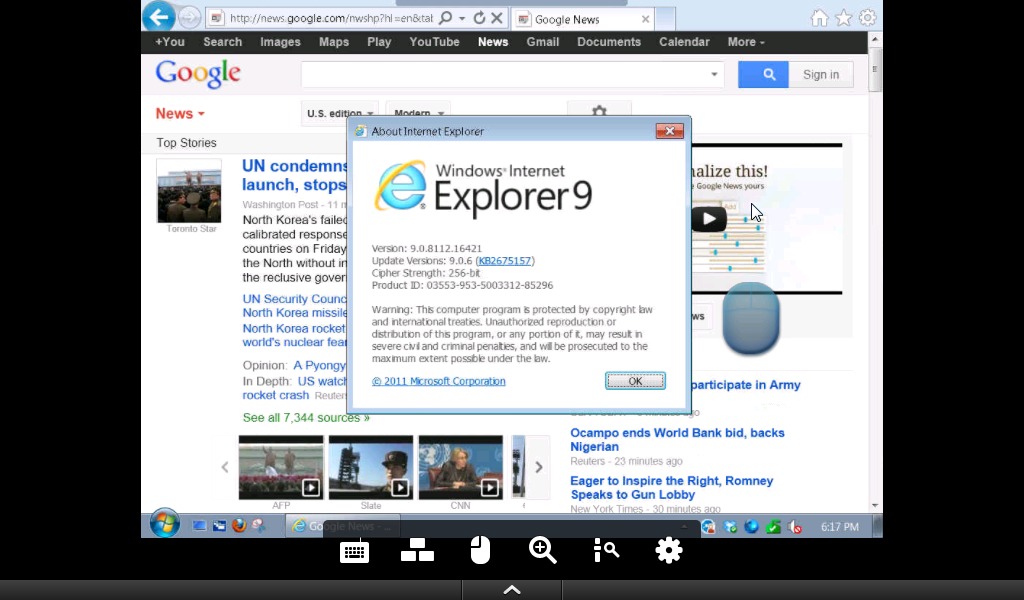
Task: Open the © 2011 Microsoft Corporation link
Action: click(438, 381)
